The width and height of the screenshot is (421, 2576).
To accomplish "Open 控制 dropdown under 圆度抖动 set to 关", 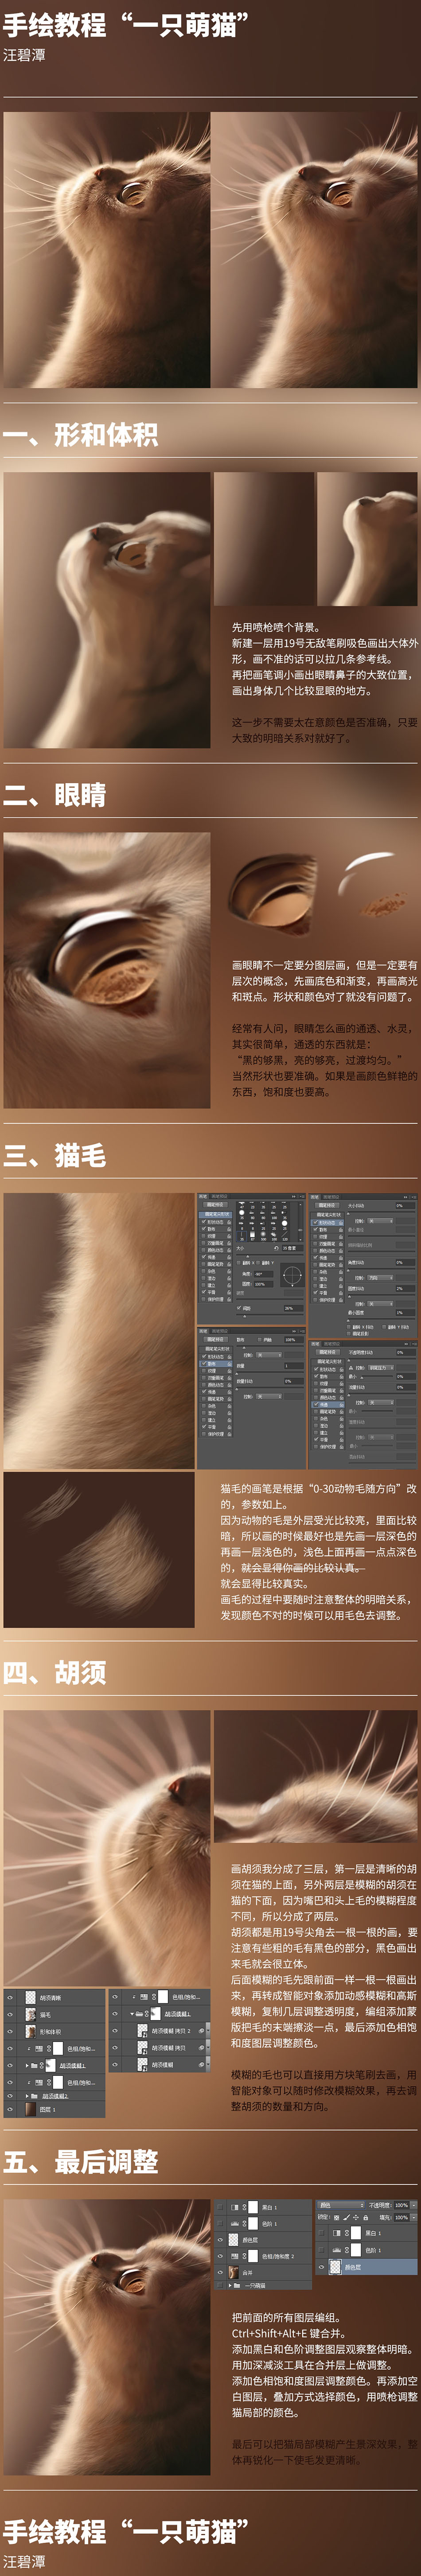I will coord(380,1304).
